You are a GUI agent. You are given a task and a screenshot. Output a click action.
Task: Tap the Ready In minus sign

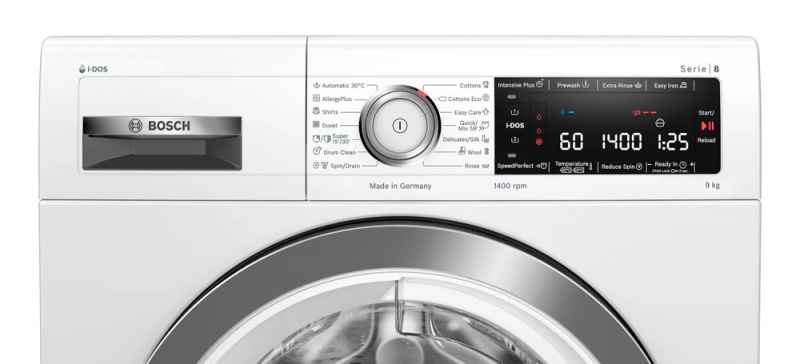coord(650,165)
